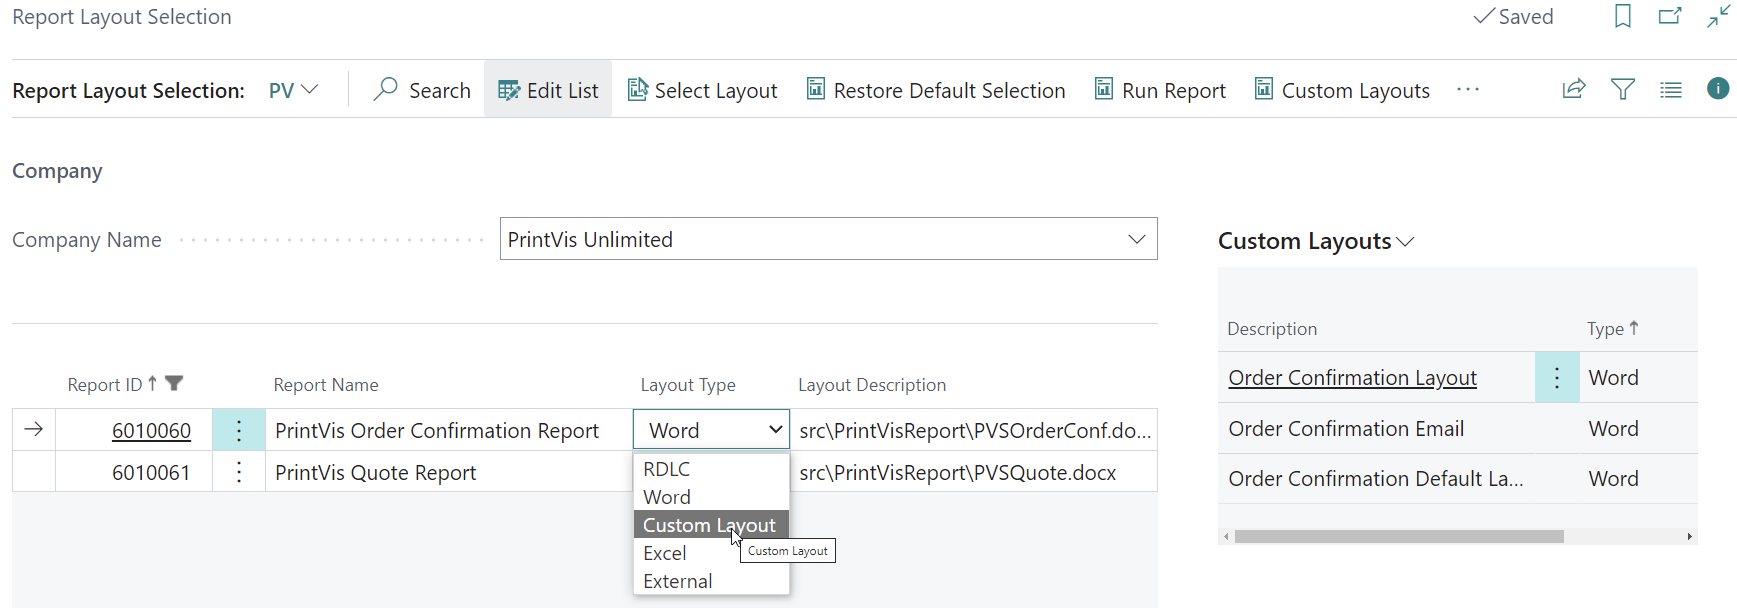Screen dimensions: 1737x608
Task: Open row menu for report 6010061
Action: (x=239, y=472)
